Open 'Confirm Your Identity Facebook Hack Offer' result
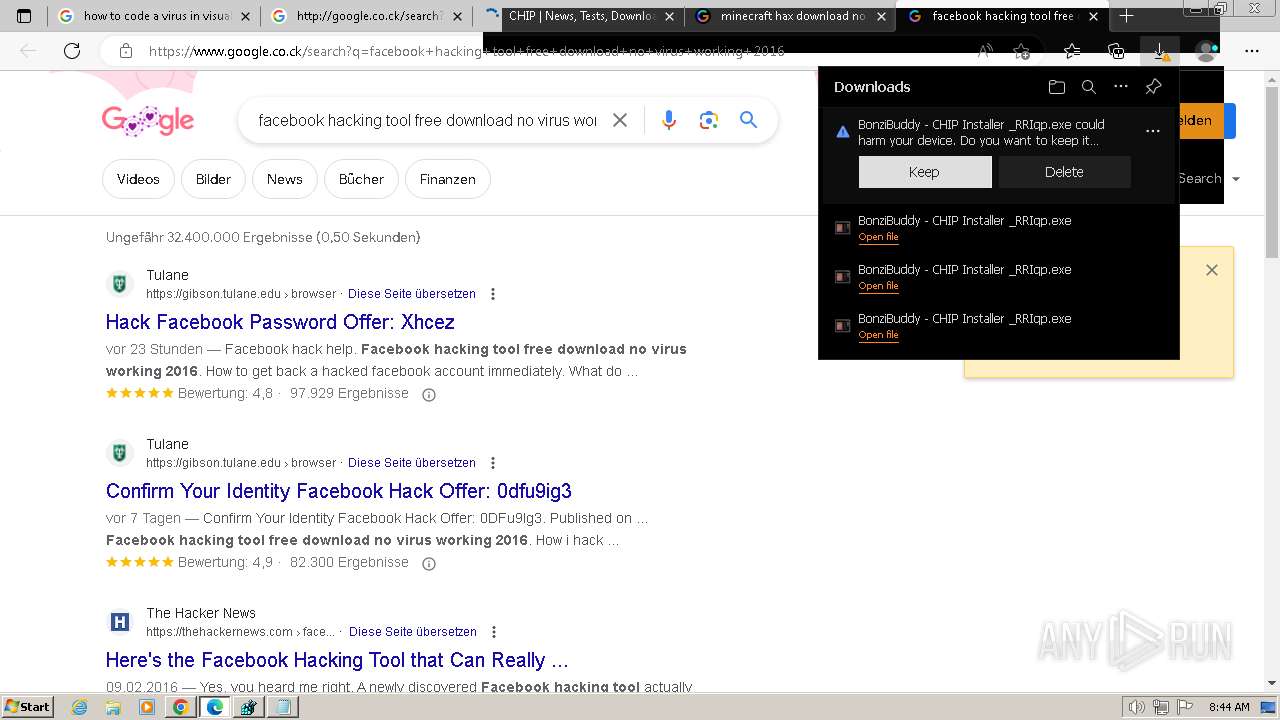This screenshot has width=1280, height=720. (x=338, y=491)
